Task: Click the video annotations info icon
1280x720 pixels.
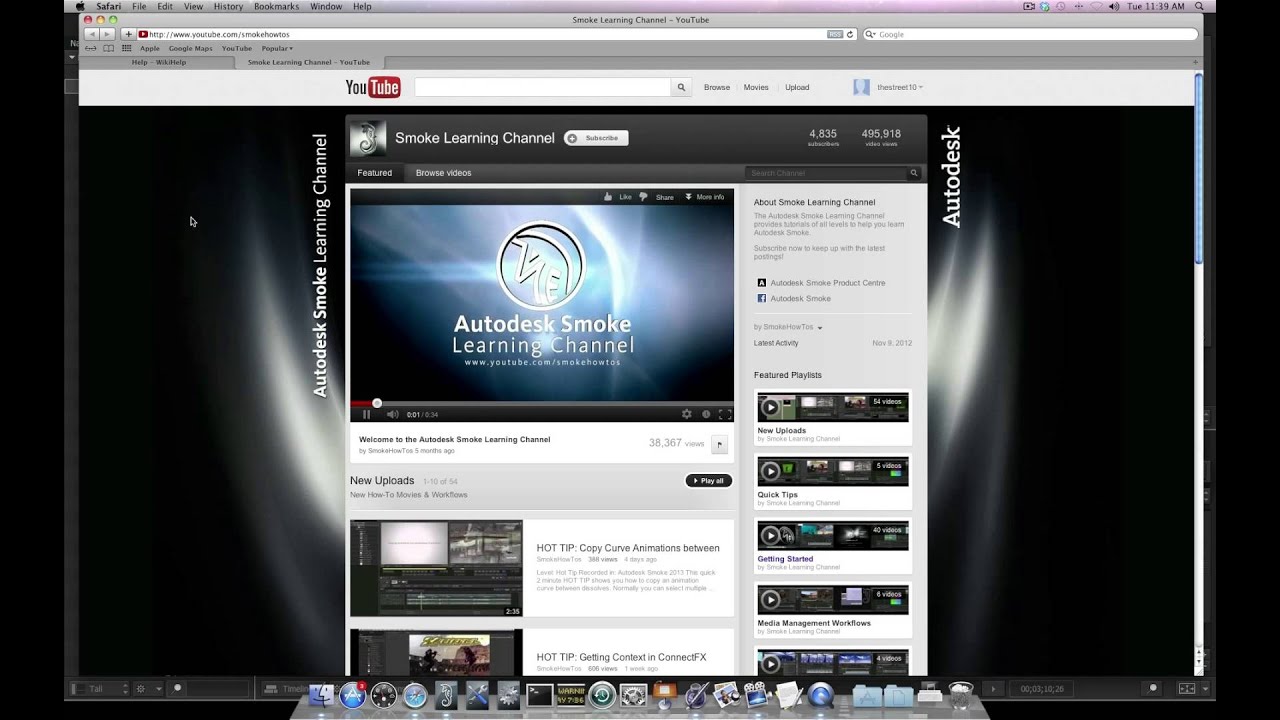Action: (706, 414)
